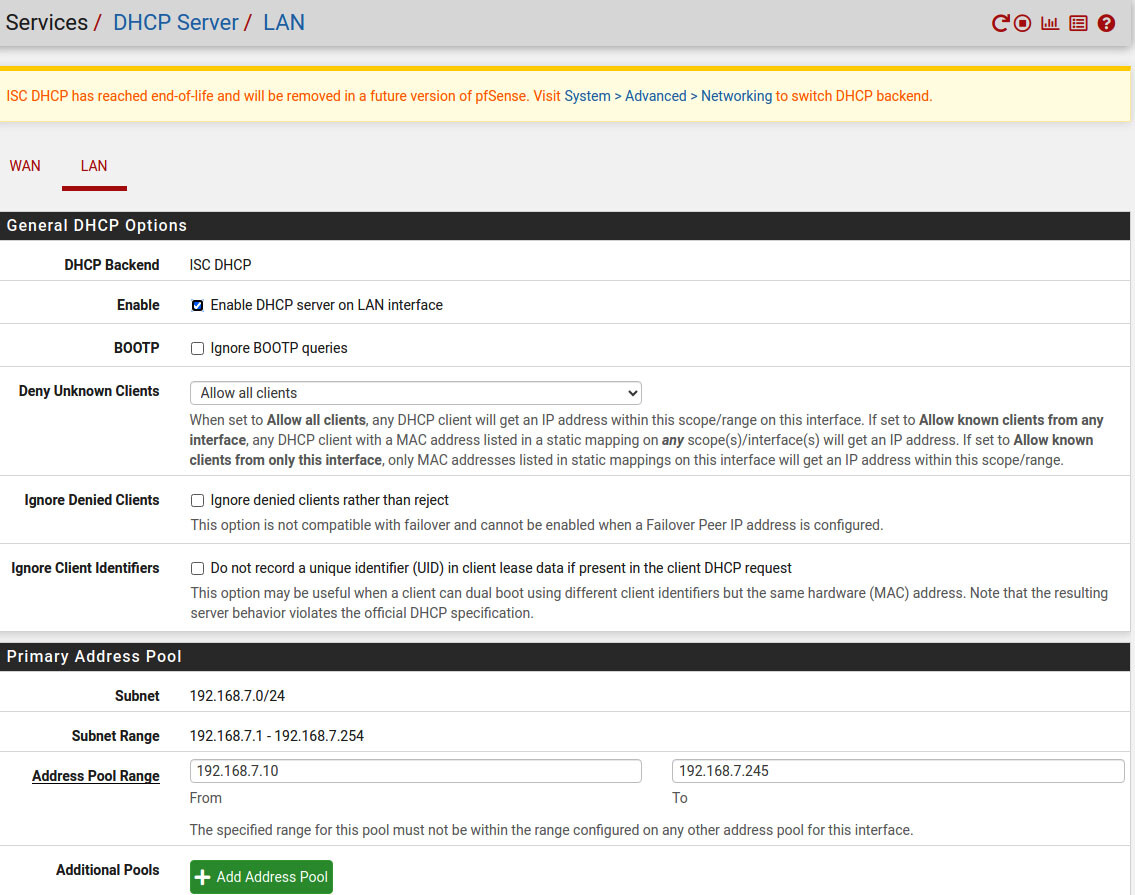The width and height of the screenshot is (1135, 895).
Task: Click the BOOTP label
Action: click(x=136, y=348)
